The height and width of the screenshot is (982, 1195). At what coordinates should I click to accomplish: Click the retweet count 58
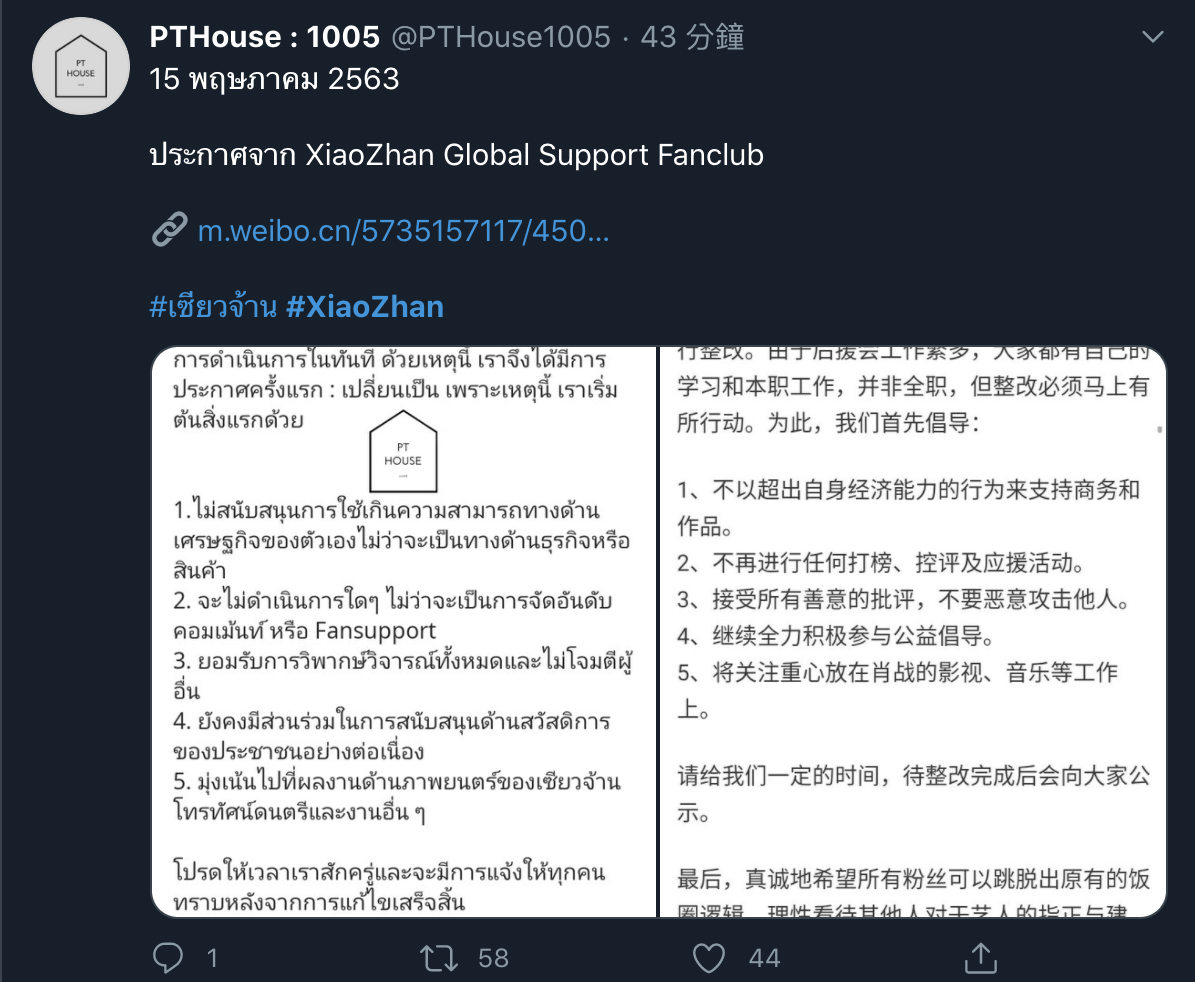click(493, 958)
